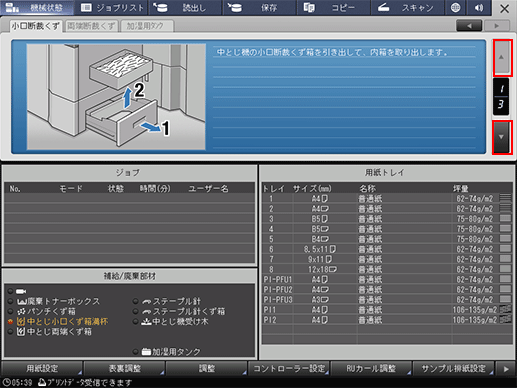Open 表裏調整 both sides adjustment
The height and width of the screenshot is (388, 517).
click(x=125, y=368)
